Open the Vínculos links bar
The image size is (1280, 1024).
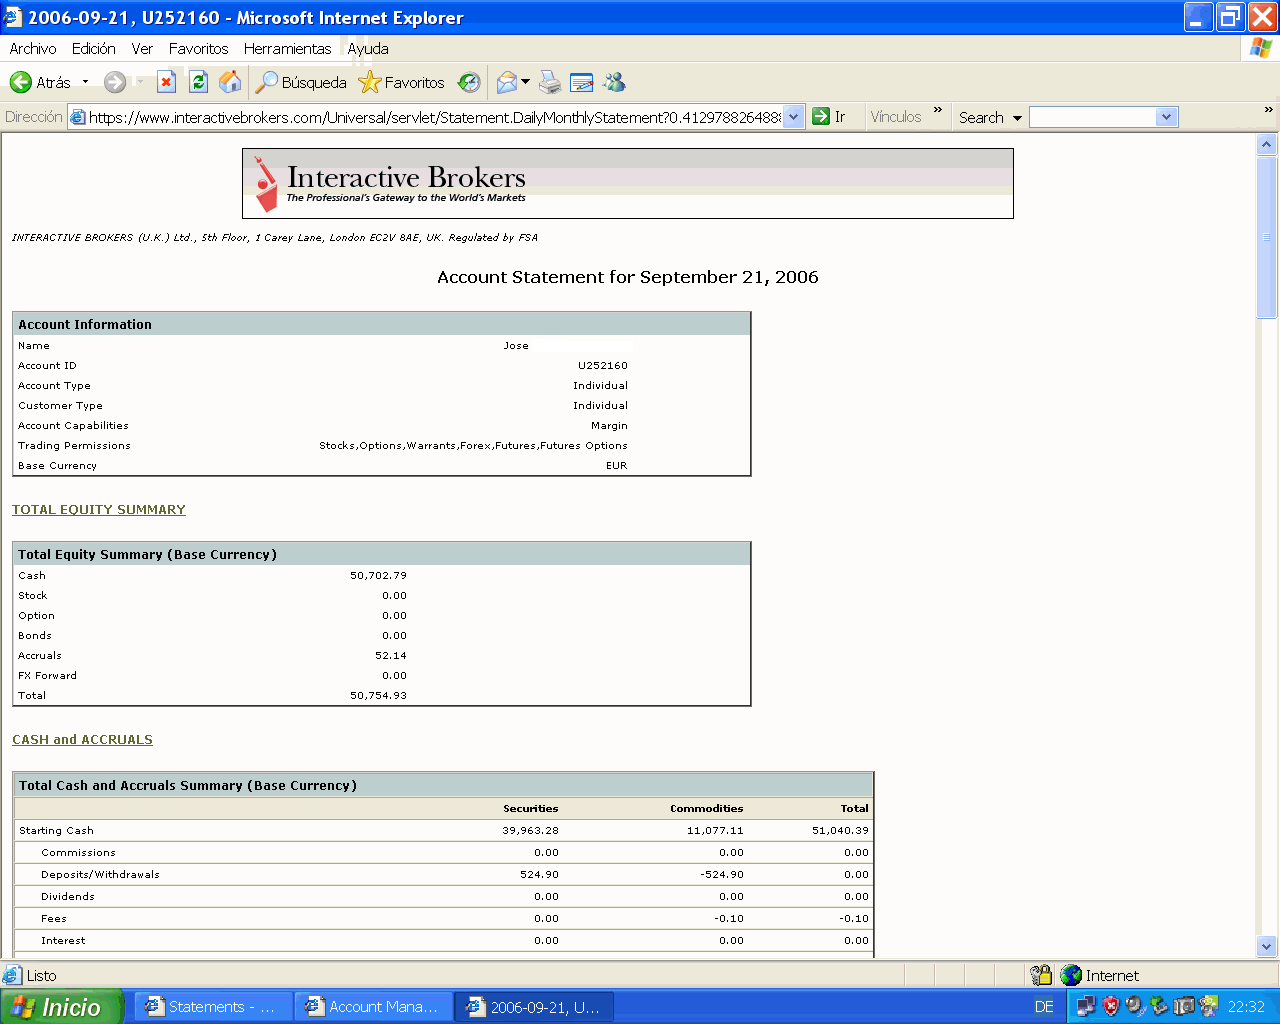click(x=895, y=117)
